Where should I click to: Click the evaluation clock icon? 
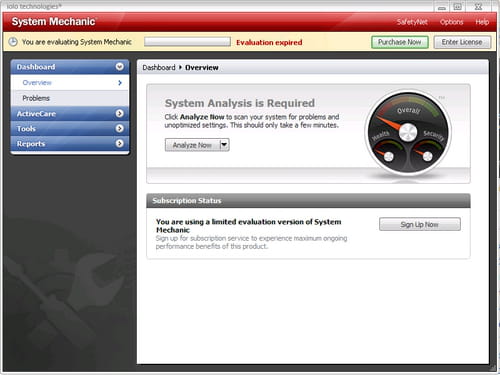pos(13,42)
